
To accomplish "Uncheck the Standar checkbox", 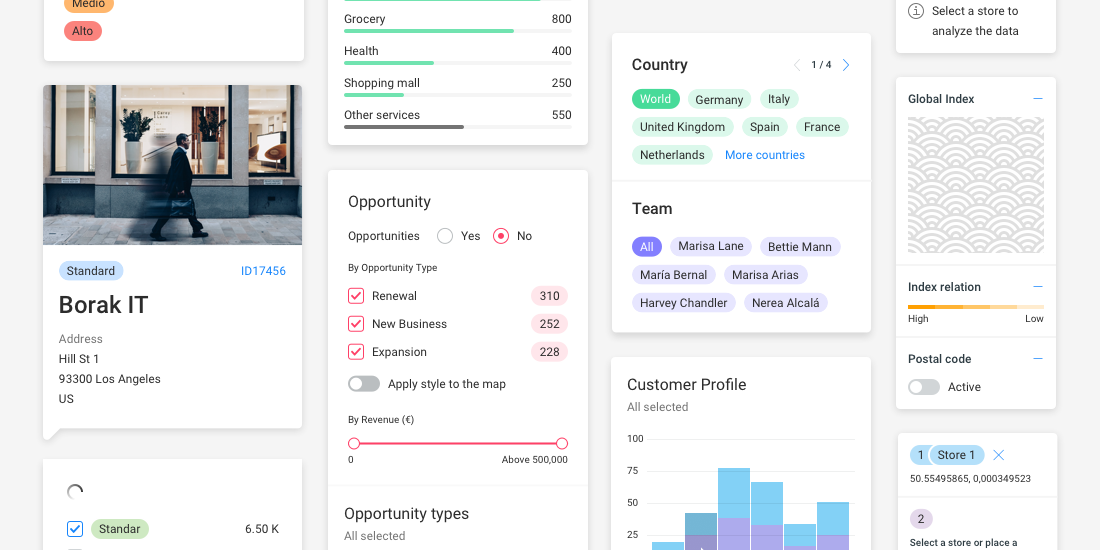I will click(75, 529).
